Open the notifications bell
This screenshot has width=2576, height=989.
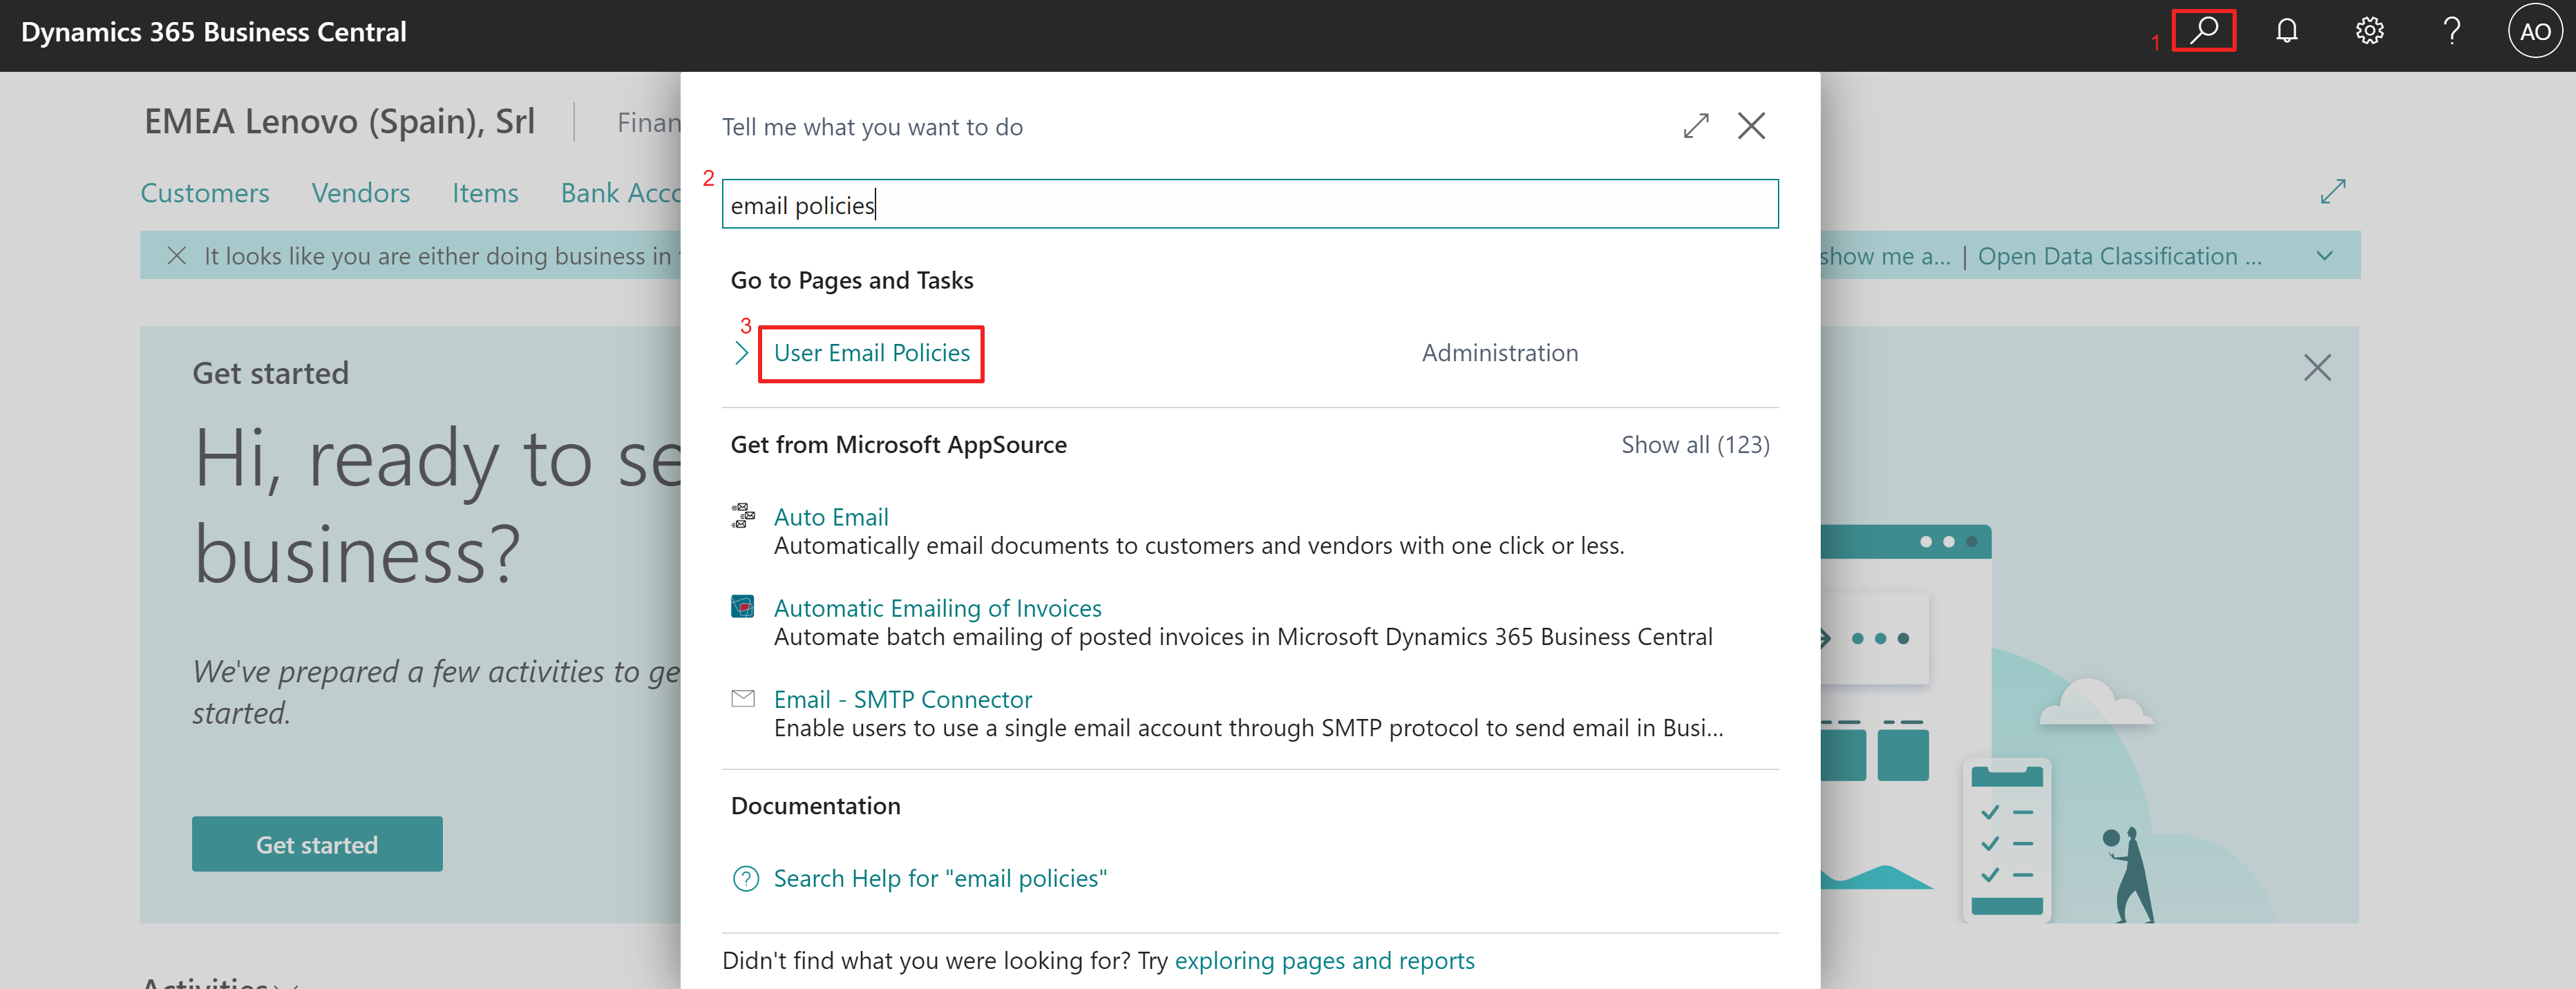[2287, 31]
